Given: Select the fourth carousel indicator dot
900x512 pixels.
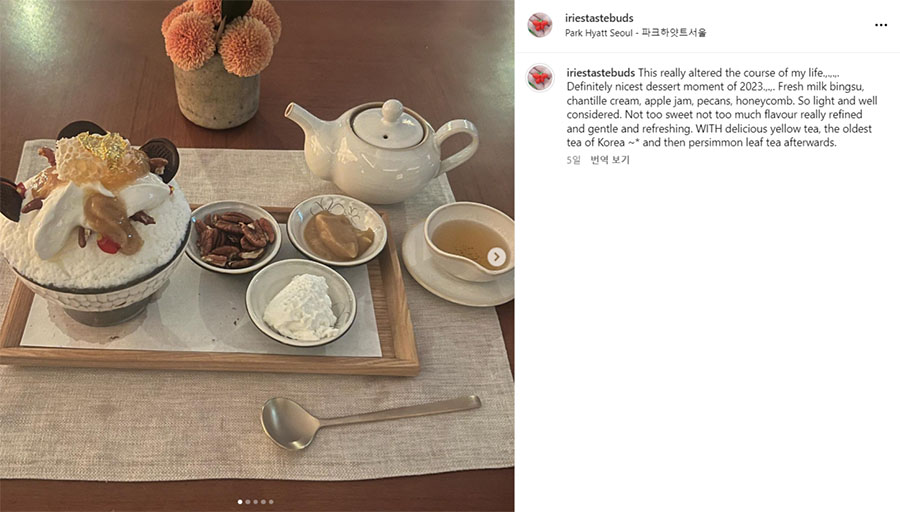Looking at the screenshot, I should (263, 502).
